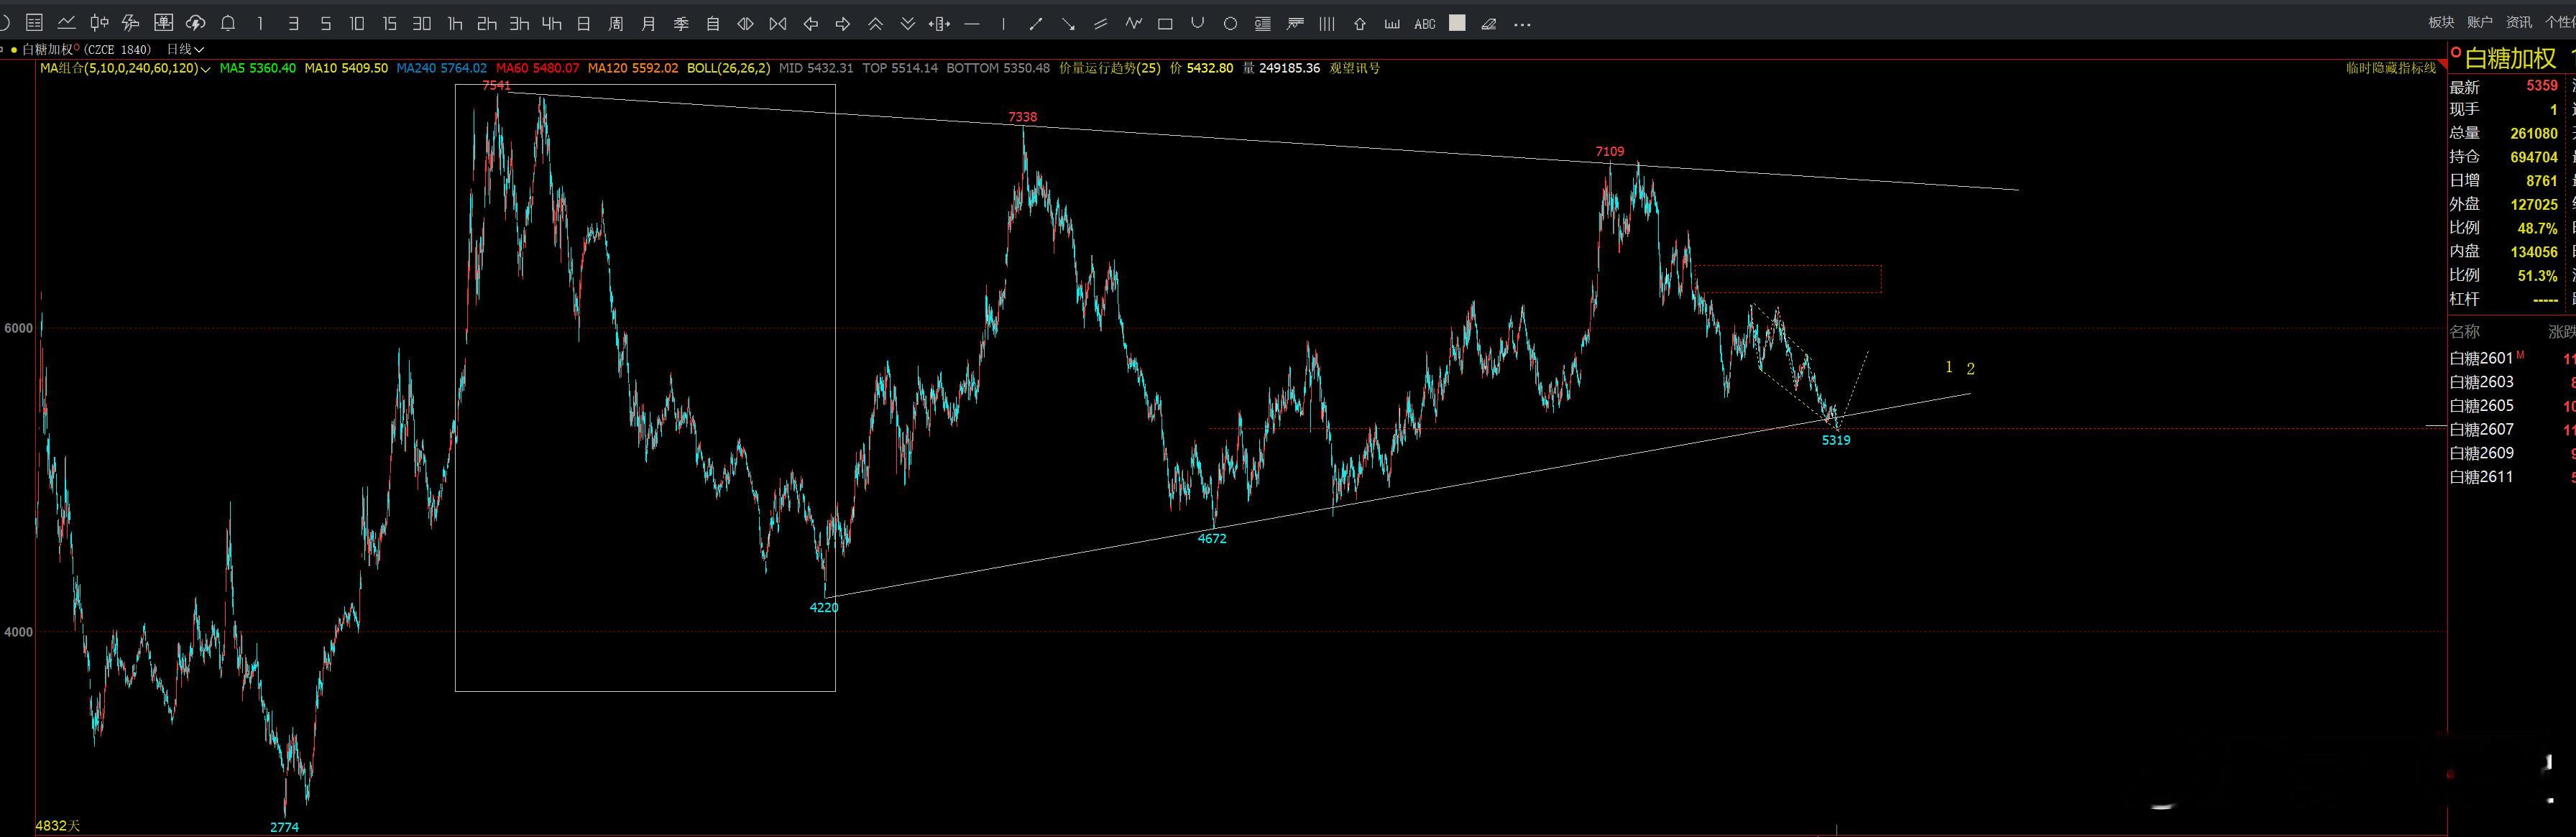The height and width of the screenshot is (837, 2576).
Task: Click the alert bell icon
Action: coord(228,23)
